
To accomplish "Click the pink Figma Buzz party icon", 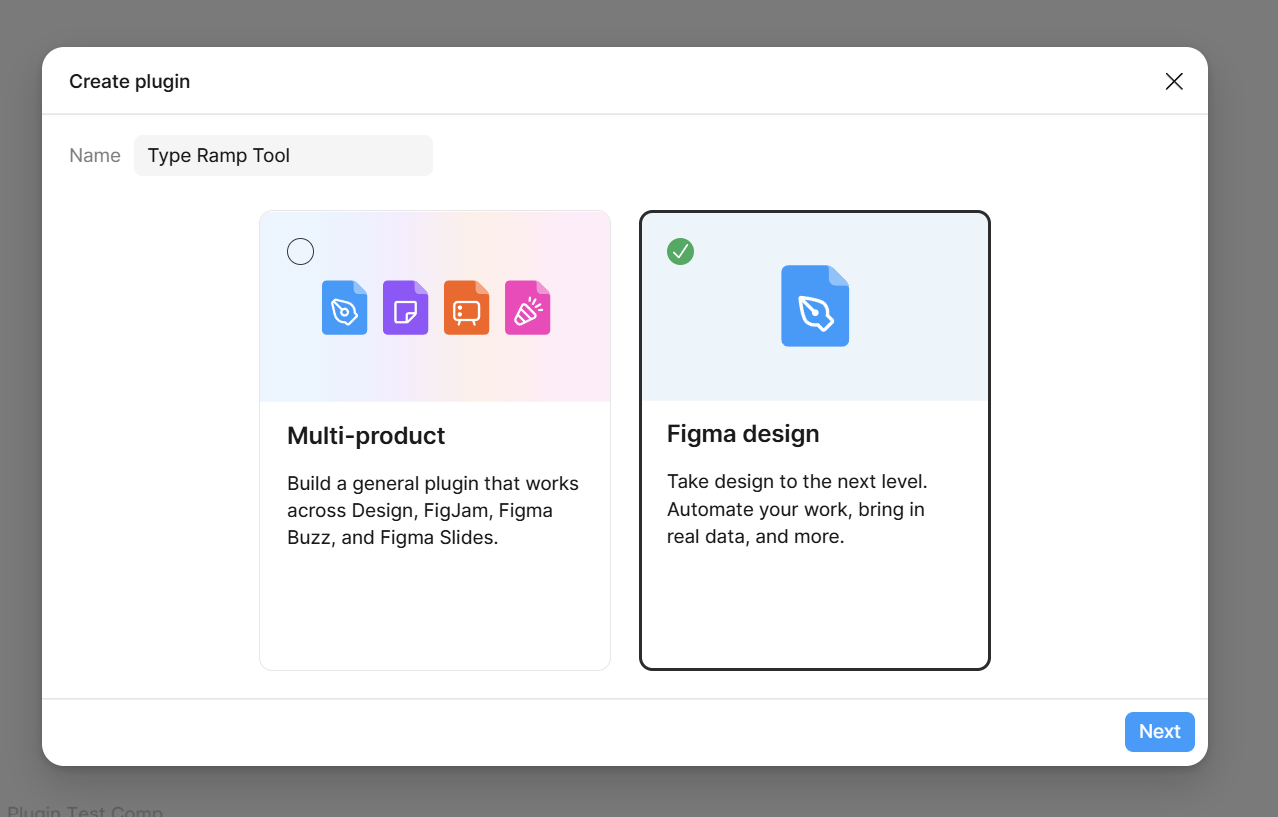I will coord(528,307).
